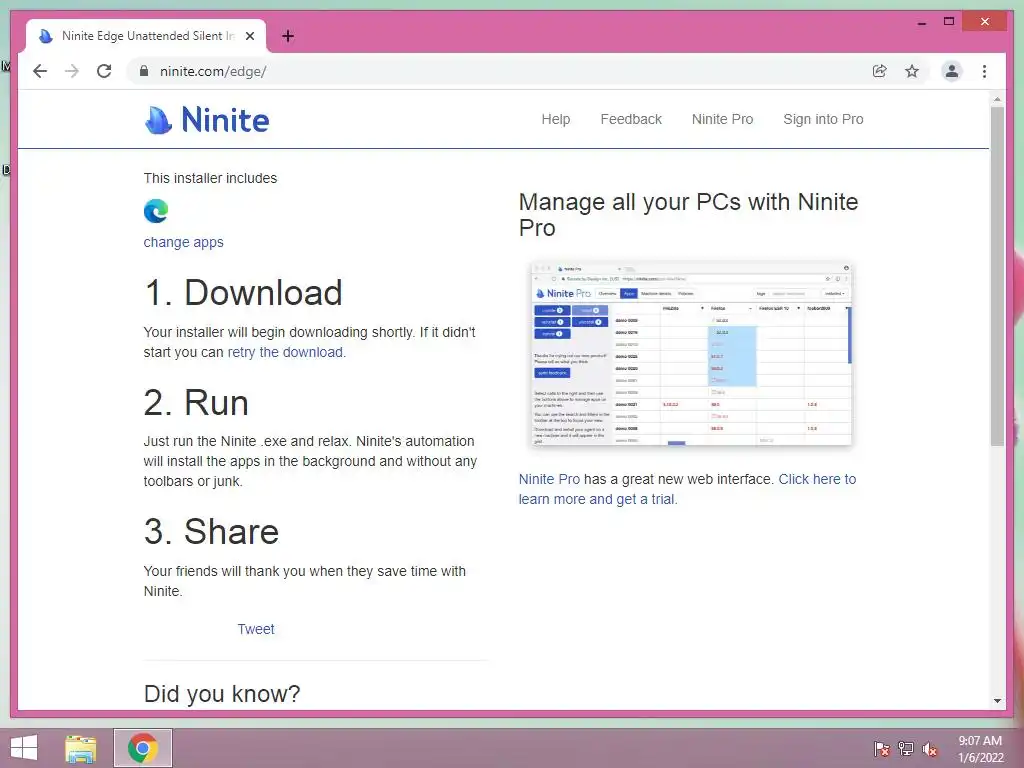The height and width of the screenshot is (768, 1024).
Task: Click the 'Click here to learn more' link
Action: coord(687,489)
